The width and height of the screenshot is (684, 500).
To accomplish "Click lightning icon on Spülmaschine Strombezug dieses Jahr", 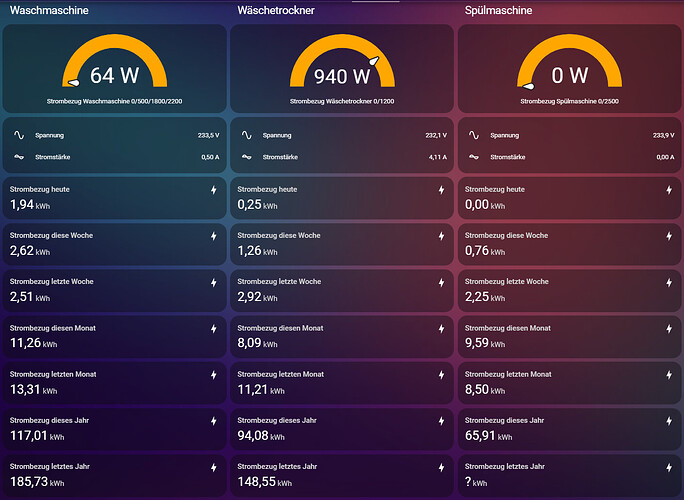I will coord(669,421).
